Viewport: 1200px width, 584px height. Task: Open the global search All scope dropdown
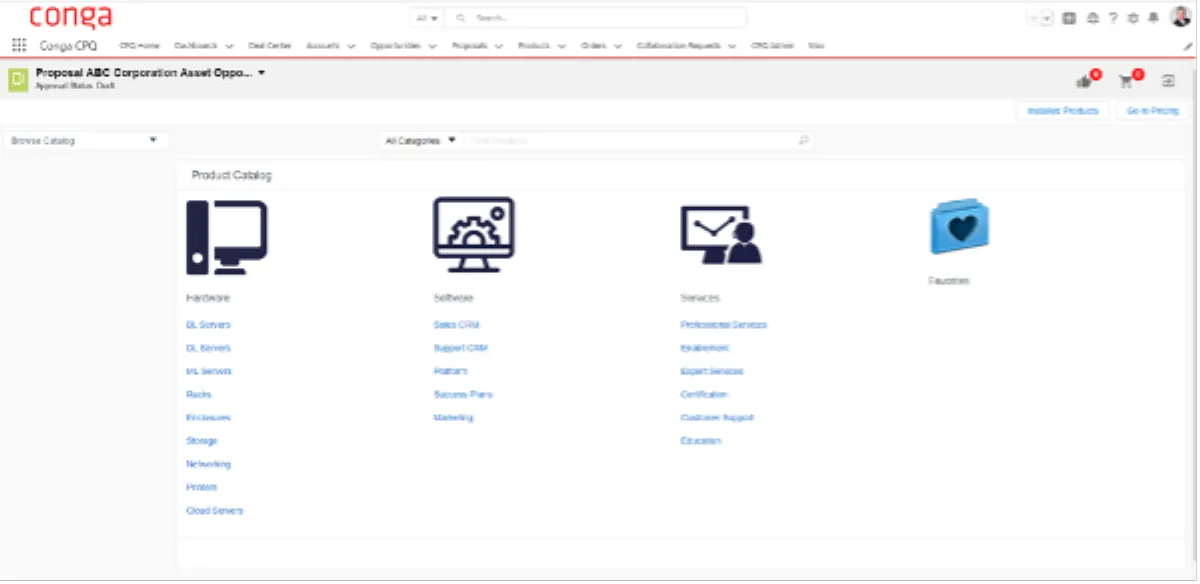point(428,18)
